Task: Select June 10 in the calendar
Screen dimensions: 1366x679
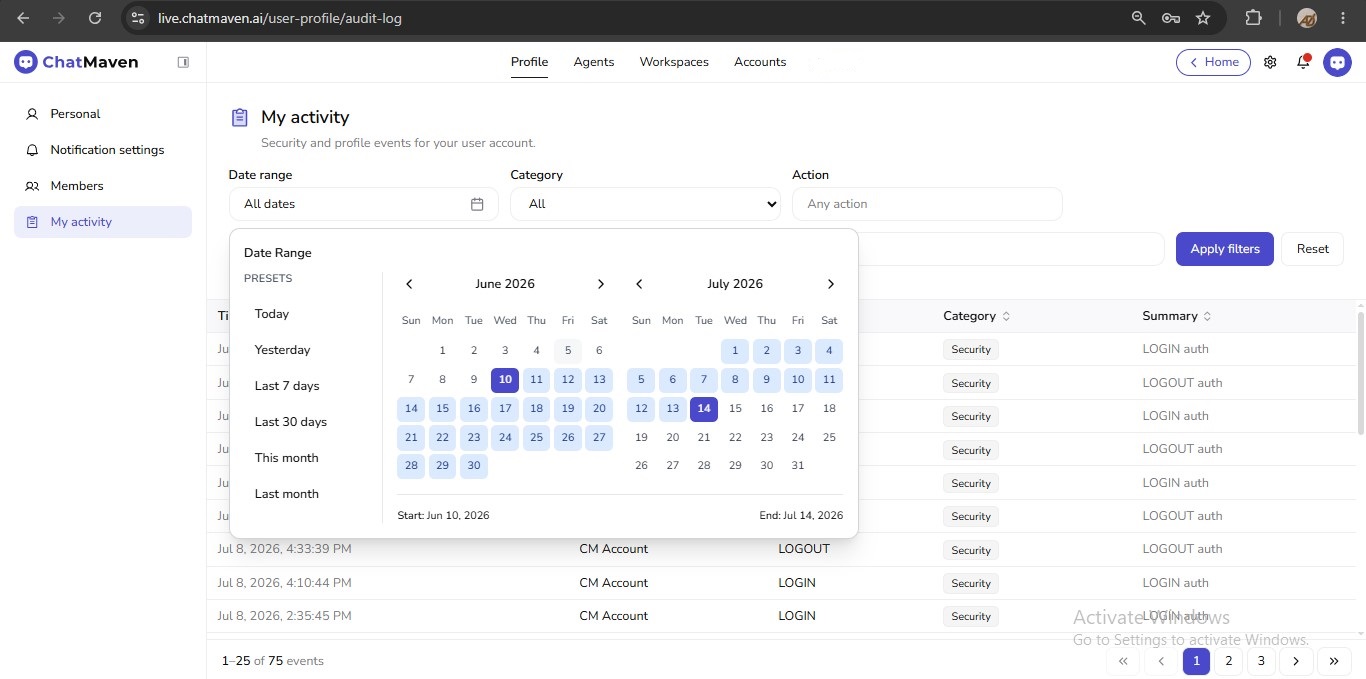Action: pos(505,380)
